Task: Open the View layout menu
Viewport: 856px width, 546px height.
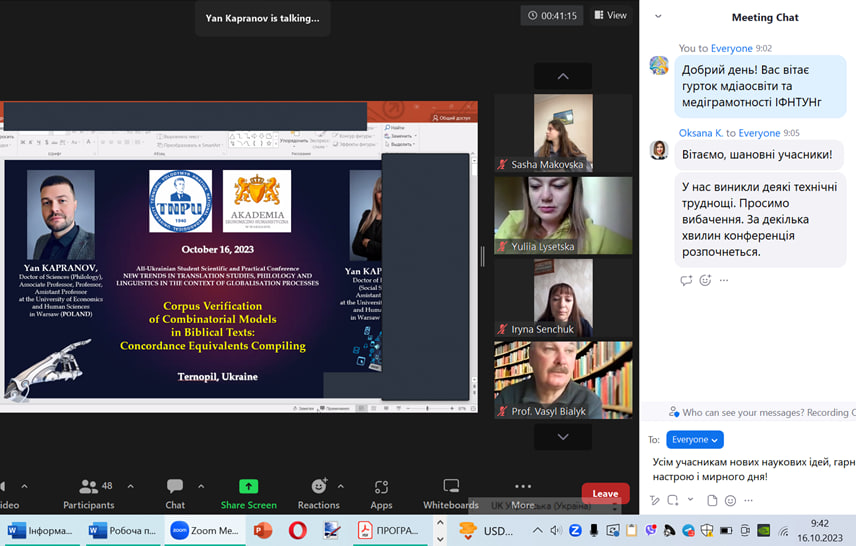Action: [x=610, y=15]
